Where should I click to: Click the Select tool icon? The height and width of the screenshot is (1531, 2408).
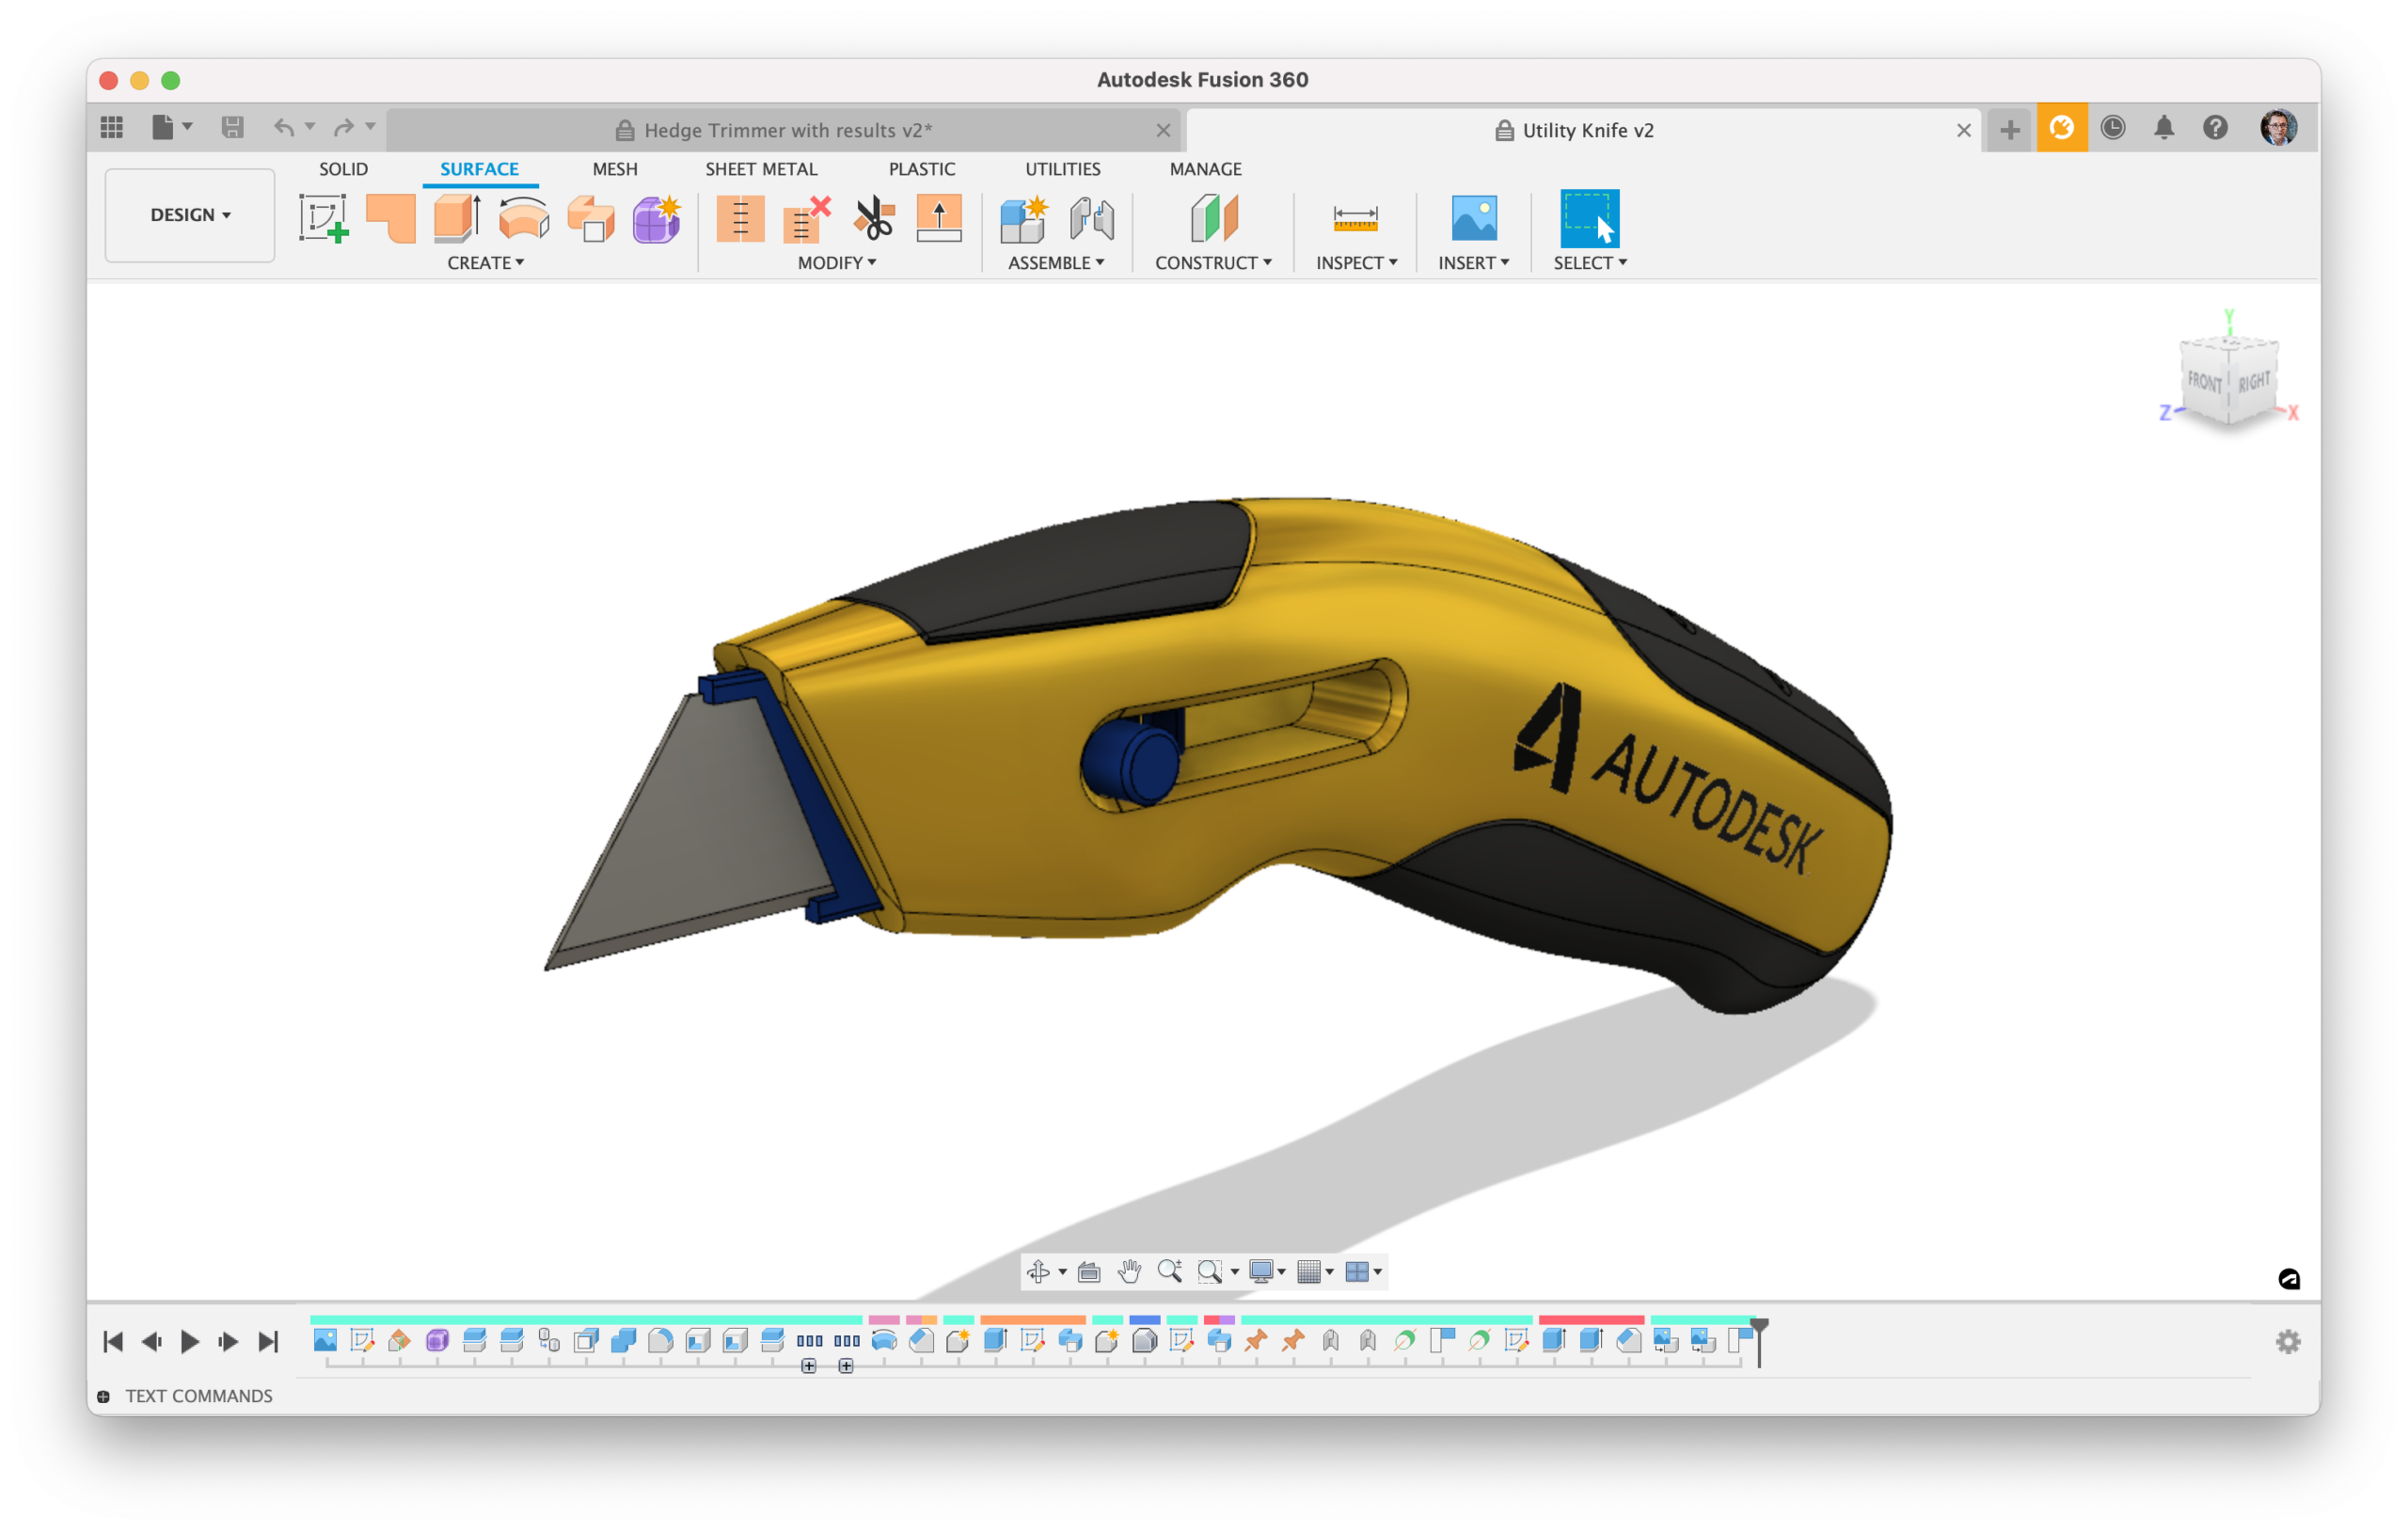coord(1589,218)
